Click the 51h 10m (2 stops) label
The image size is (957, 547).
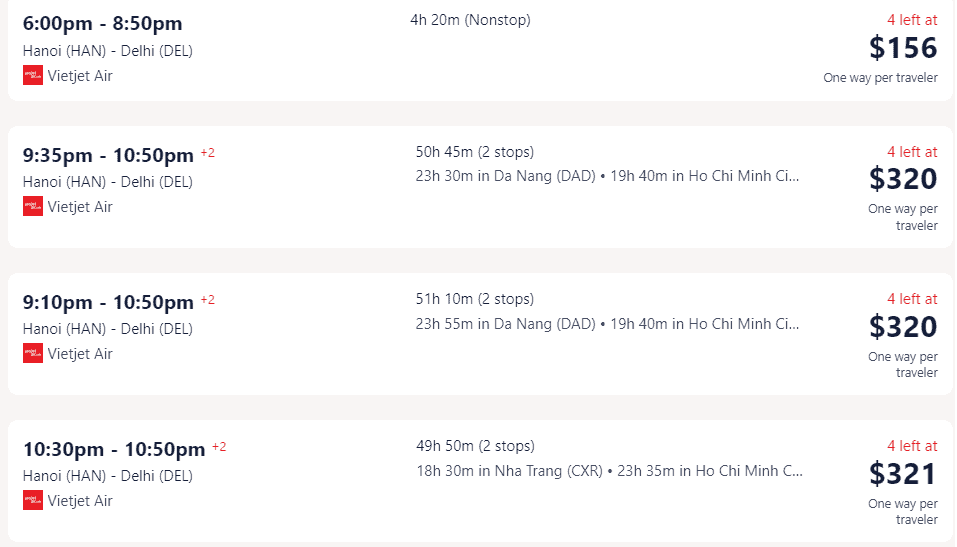point(475,299)
